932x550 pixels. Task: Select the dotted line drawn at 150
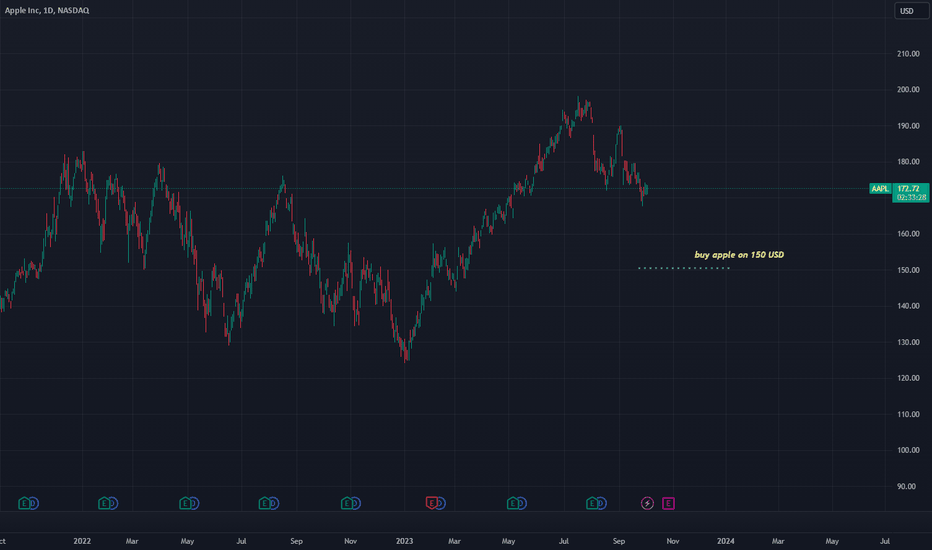[684, 268]
